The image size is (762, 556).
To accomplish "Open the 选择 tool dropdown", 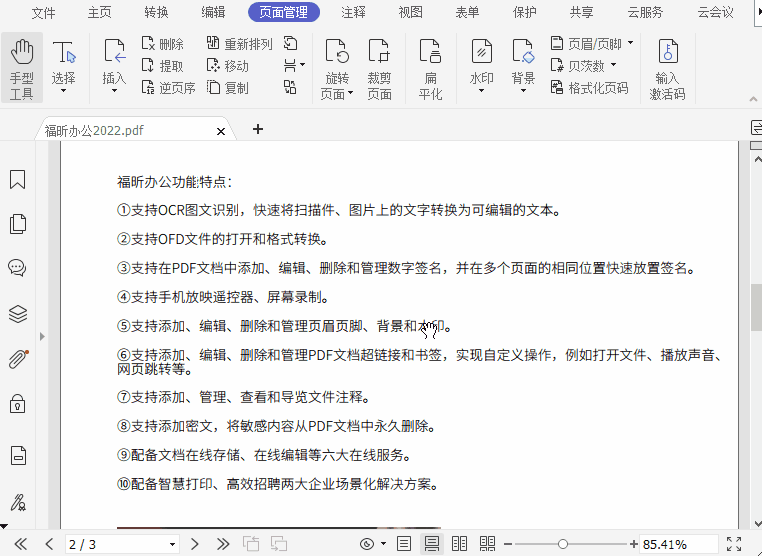I will [x=64, y=90].
